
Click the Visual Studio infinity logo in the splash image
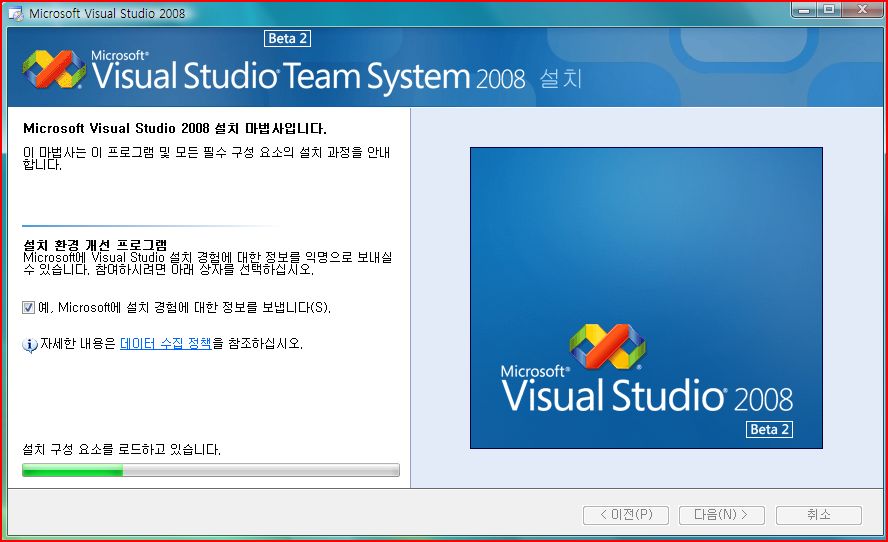607,346
